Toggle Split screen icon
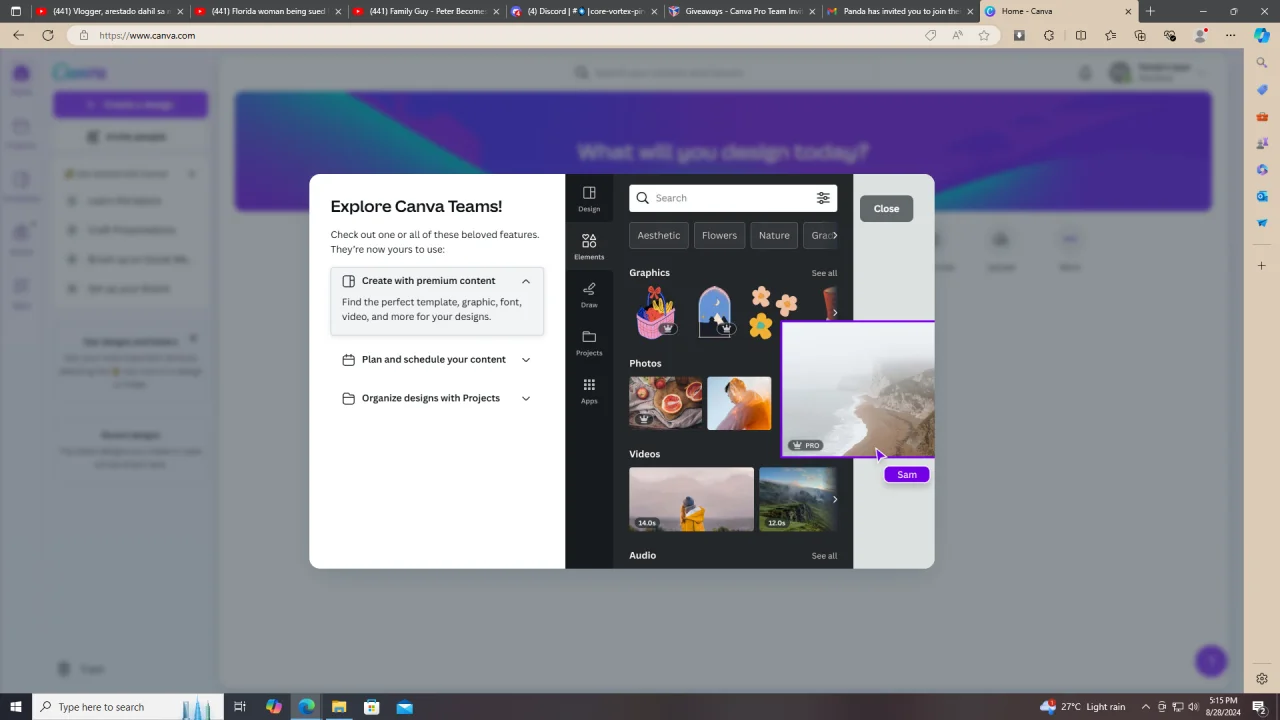Screen dimensions: 1280x720 click(1081, 35)
